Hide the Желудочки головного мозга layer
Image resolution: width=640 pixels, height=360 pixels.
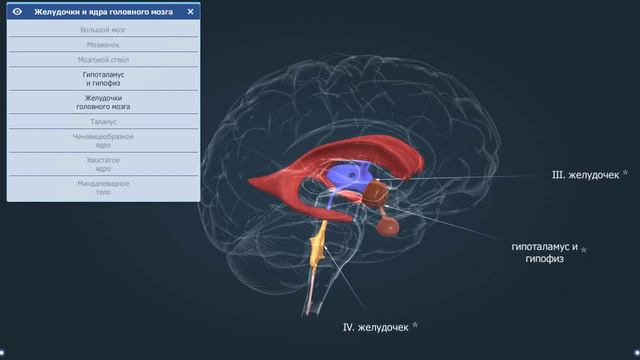tap(103, 102)
